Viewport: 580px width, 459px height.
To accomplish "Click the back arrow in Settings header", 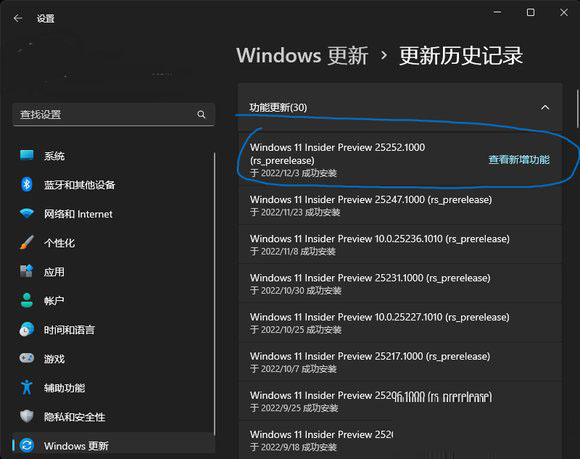I will [x=18, y=18].
